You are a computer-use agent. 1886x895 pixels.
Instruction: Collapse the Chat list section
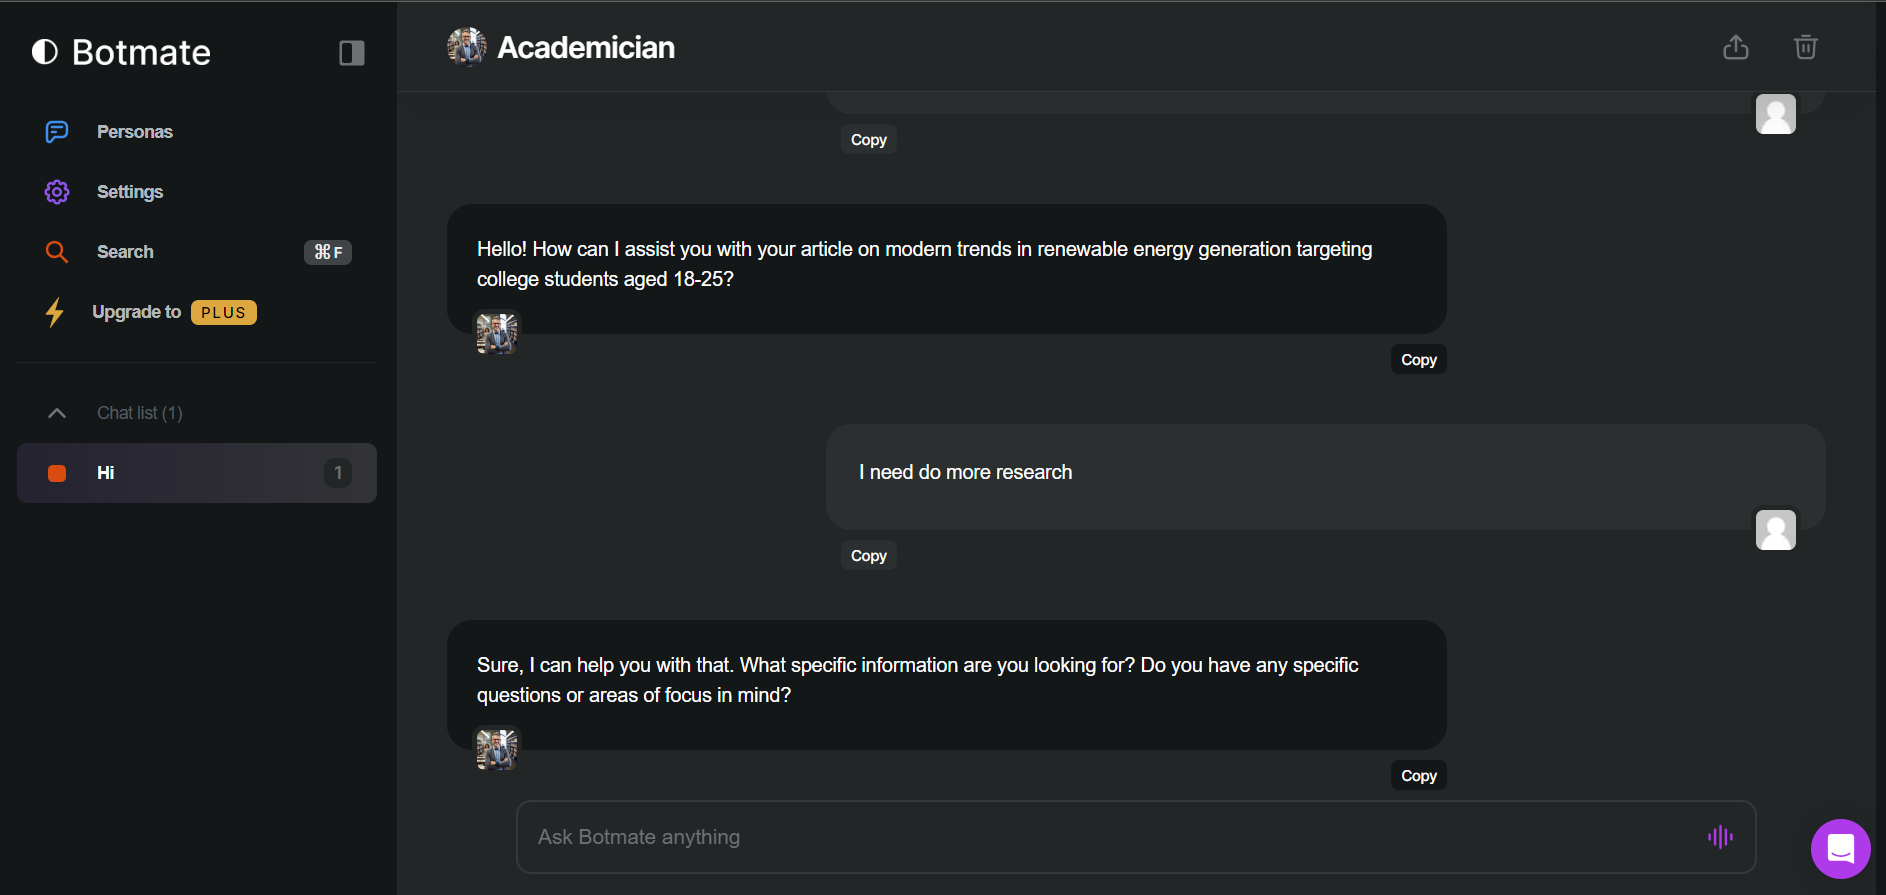coord(57,413)
